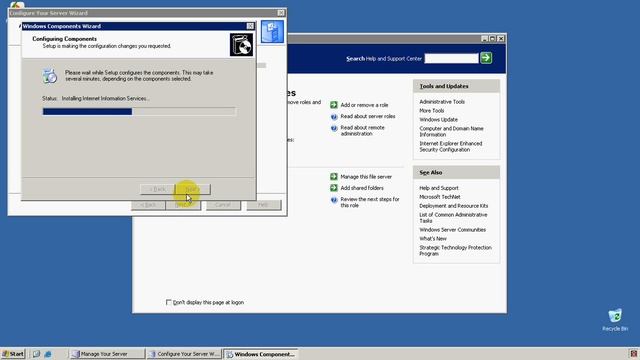
Task: Open Computer and Domain Name Information link
Action: 451,131
